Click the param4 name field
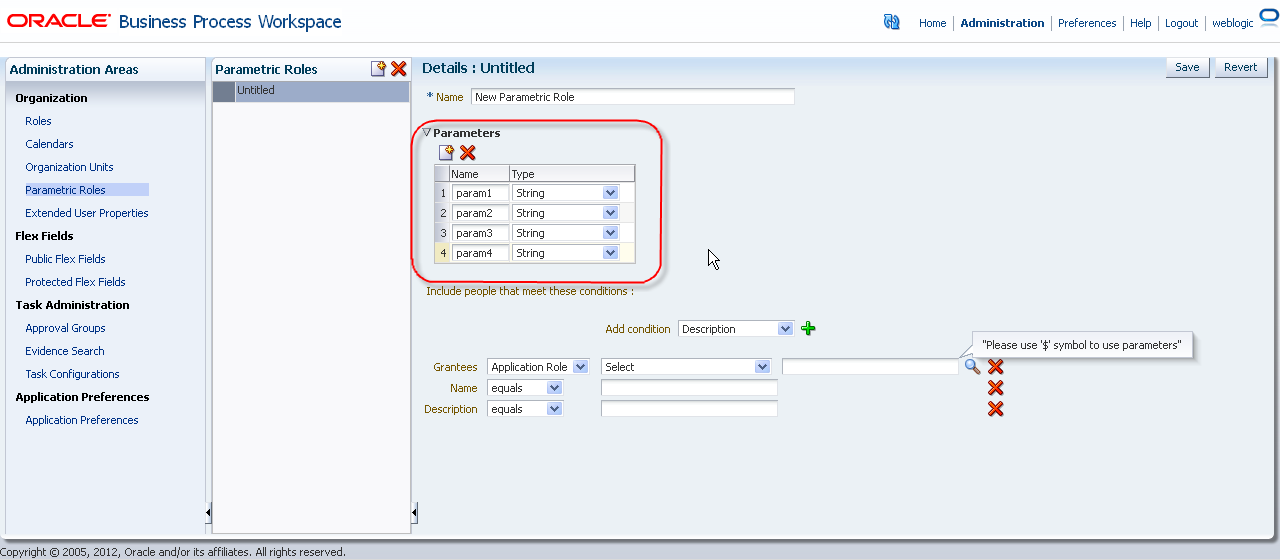1280x560 pixels. click(480, 253)
